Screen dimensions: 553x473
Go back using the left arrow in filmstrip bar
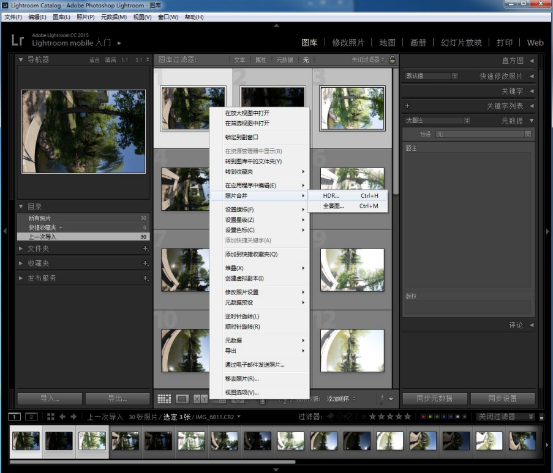(x=62, y=417)
